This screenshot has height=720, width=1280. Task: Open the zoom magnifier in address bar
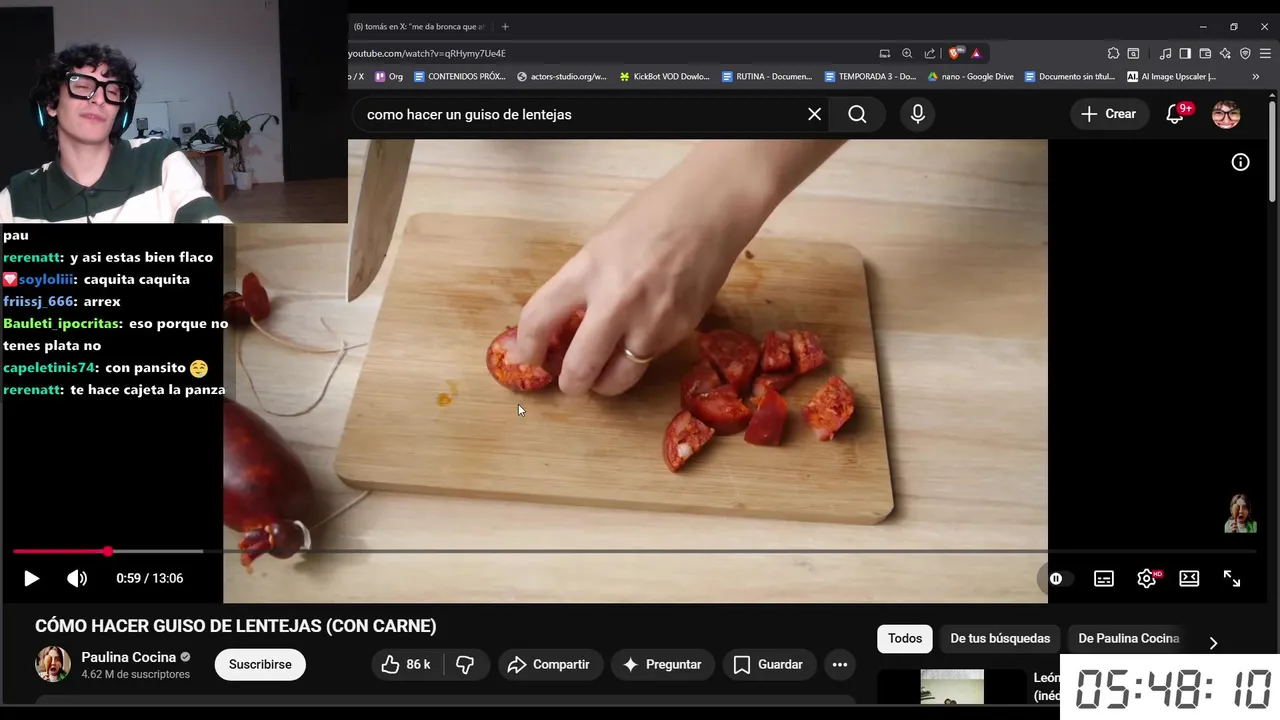pos(907,53)
